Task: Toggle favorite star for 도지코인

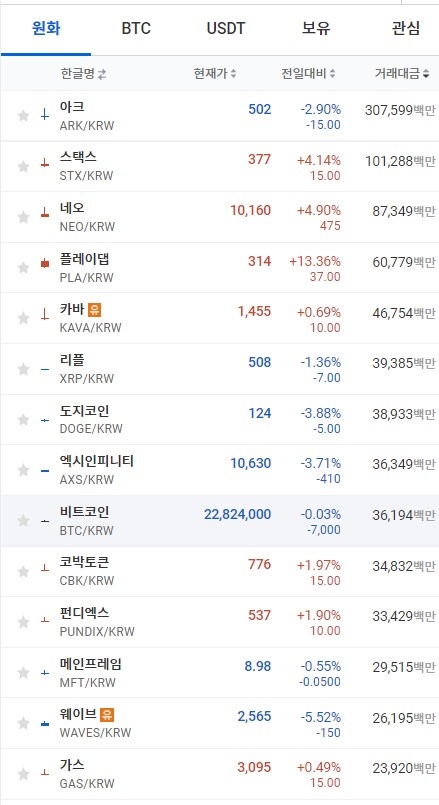Action: pyautogui.click(x=23, y=419)
